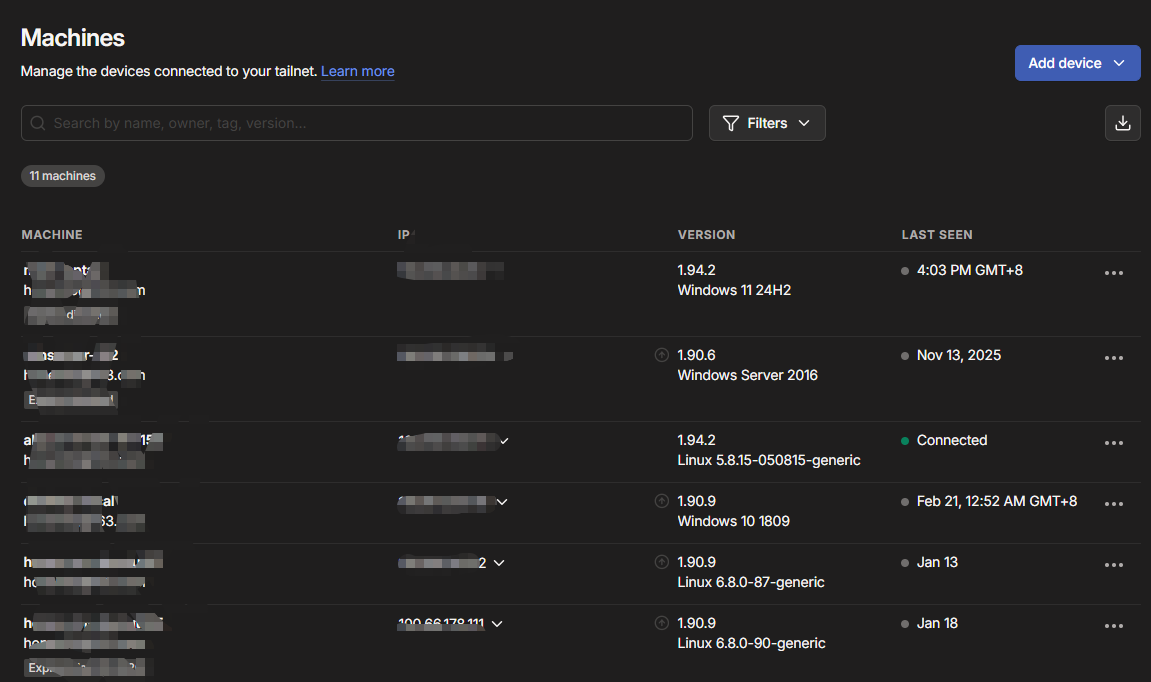The width and height of the screenshot is (1151, 682).
Task: Open the three-dot menu for Windows 10 1809 machine
Action: 1113,504
